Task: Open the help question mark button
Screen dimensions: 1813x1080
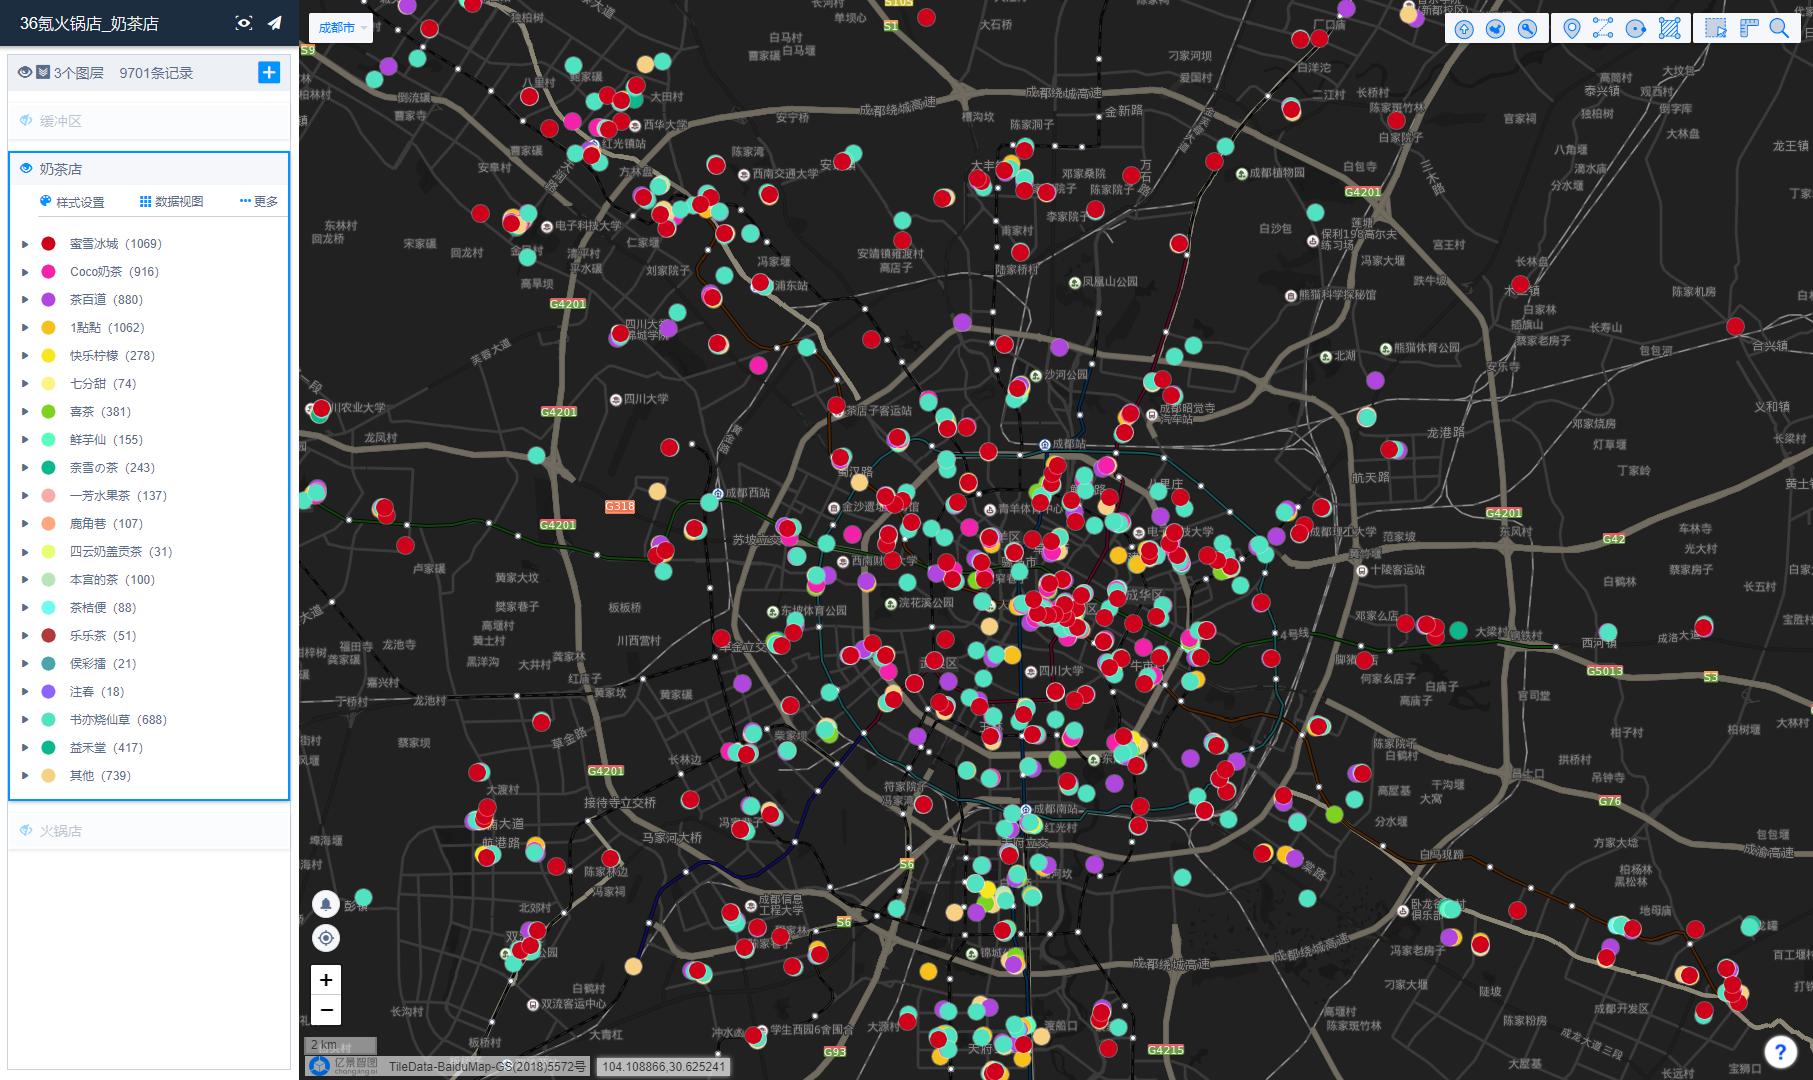Action: point(1780,1051)
